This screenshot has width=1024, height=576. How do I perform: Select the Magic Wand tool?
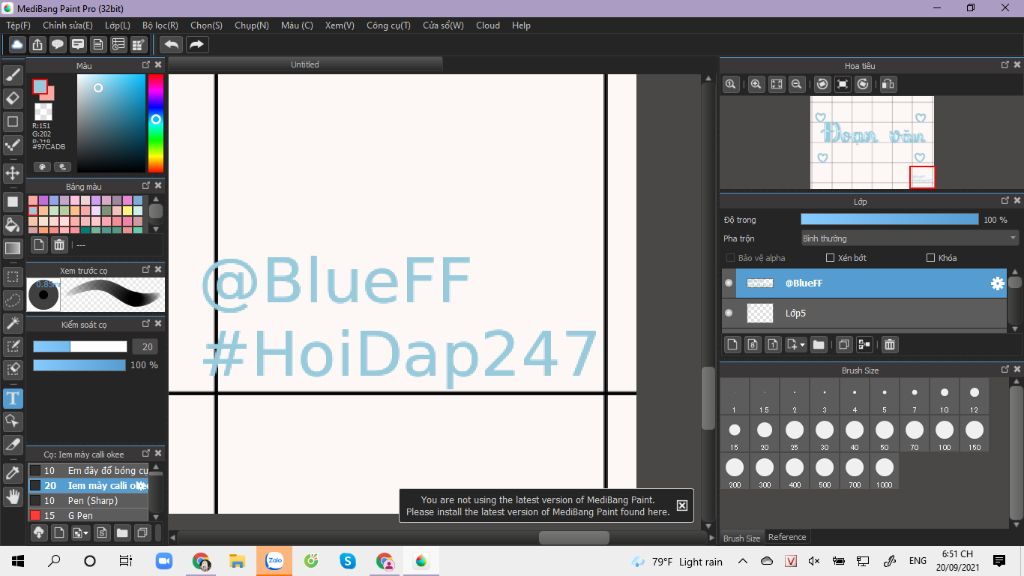point(12,323)
